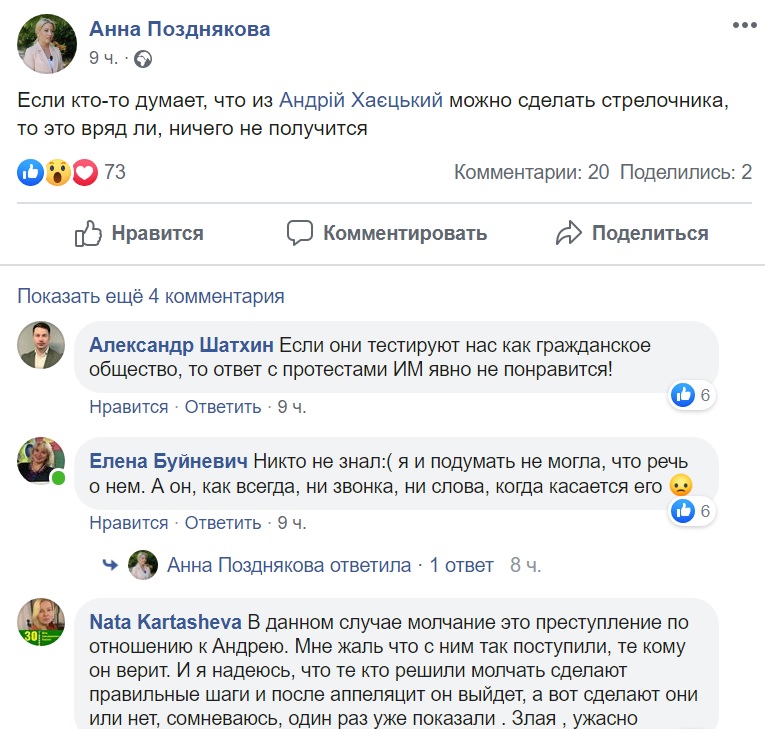Expand Показать ещё 4 комментария

pos(151,296)
